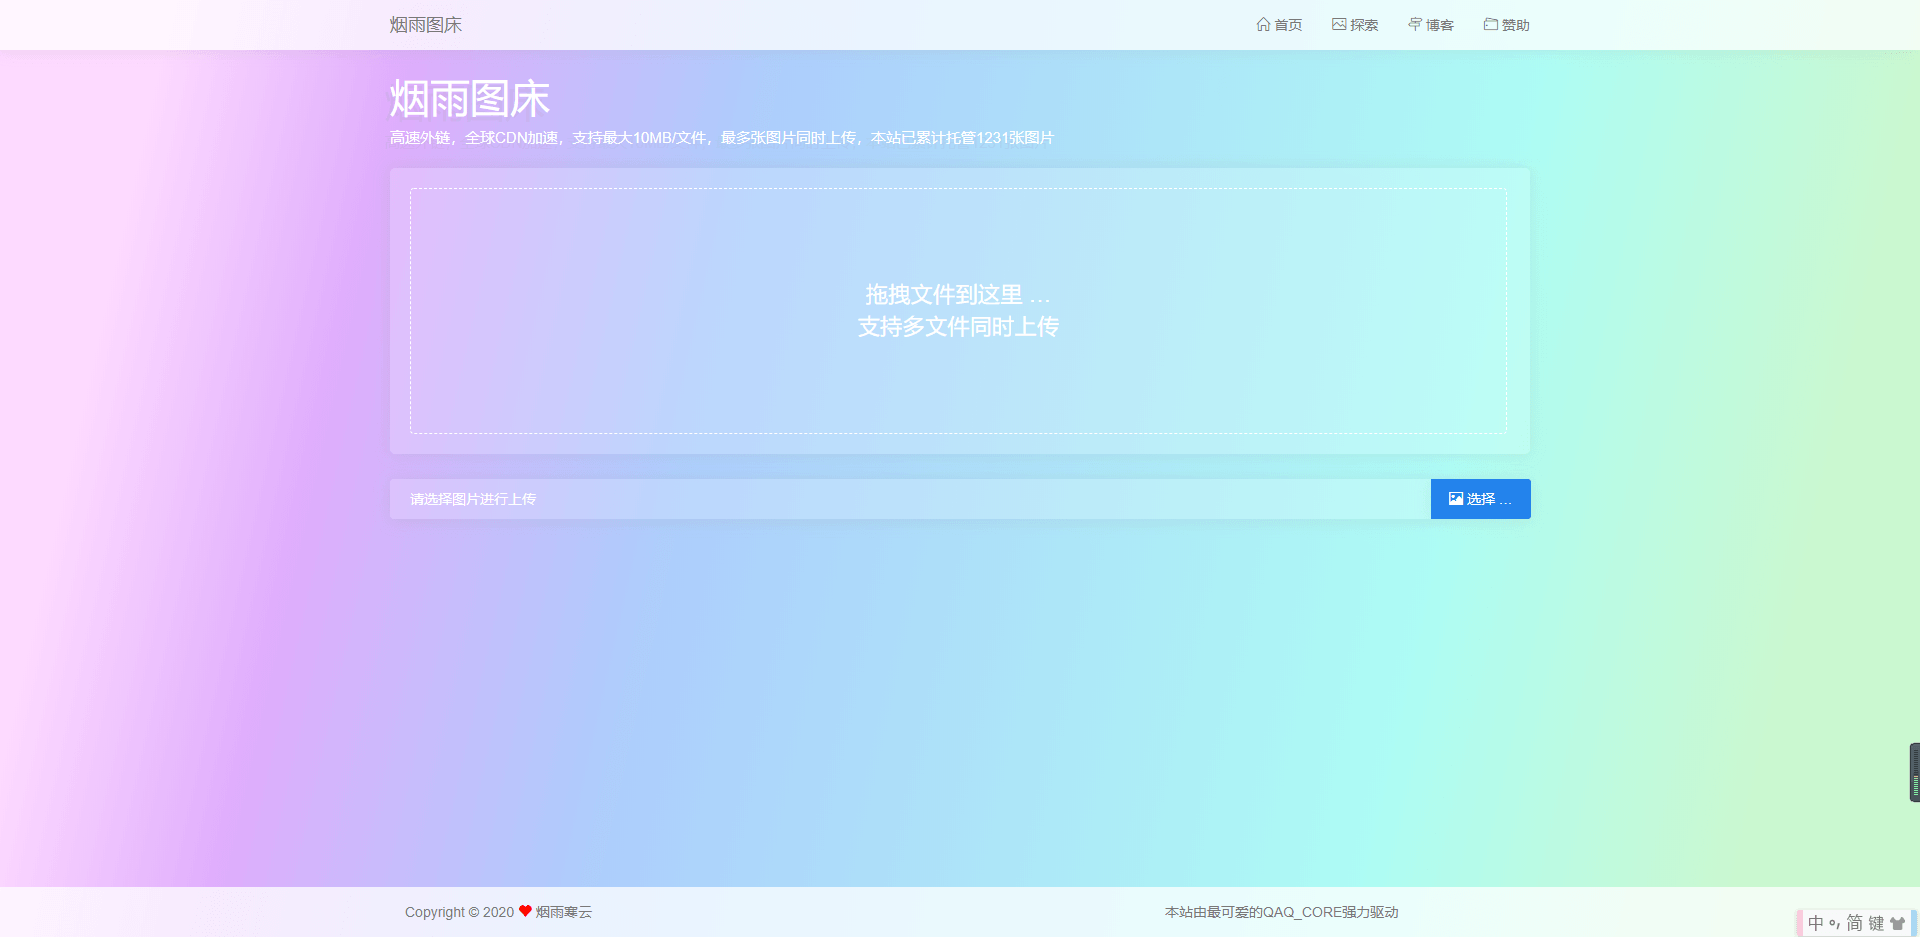Click the Copyright © 2020 footer text
This screenshot has width=1920, height=937.
coord(459,912)
